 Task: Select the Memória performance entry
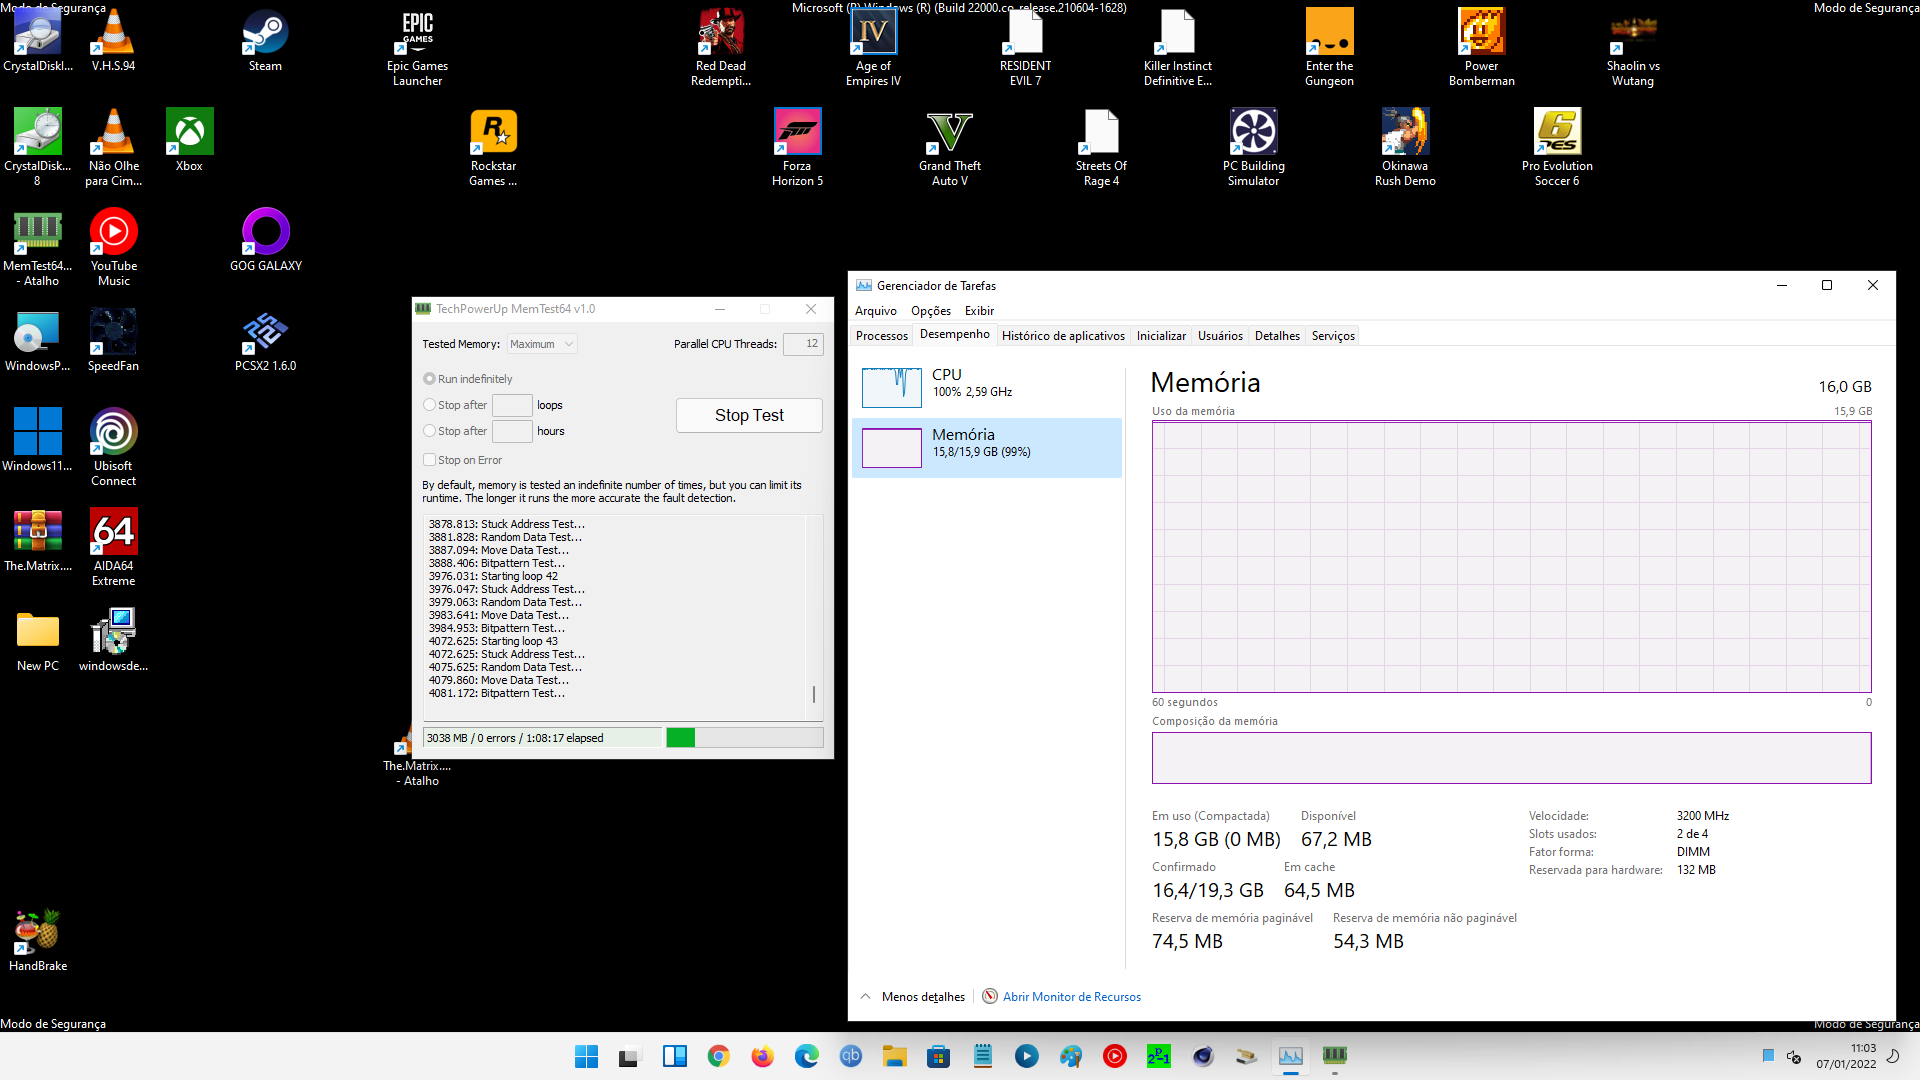[987, 447]
